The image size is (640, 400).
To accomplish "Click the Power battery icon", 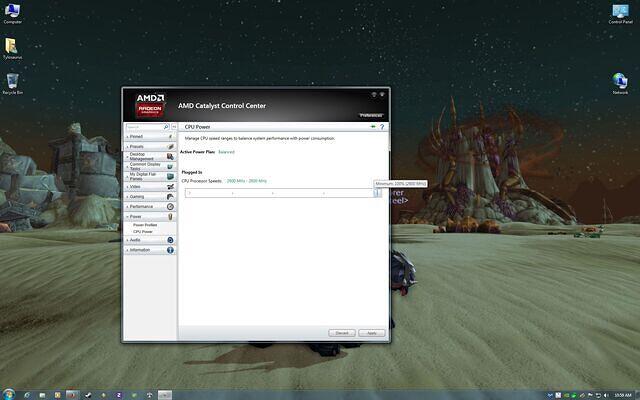I will coord(170,216).
